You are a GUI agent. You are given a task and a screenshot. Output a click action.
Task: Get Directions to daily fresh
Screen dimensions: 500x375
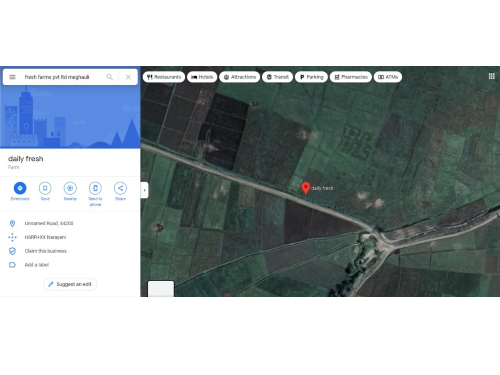click(x=20, y=188)
